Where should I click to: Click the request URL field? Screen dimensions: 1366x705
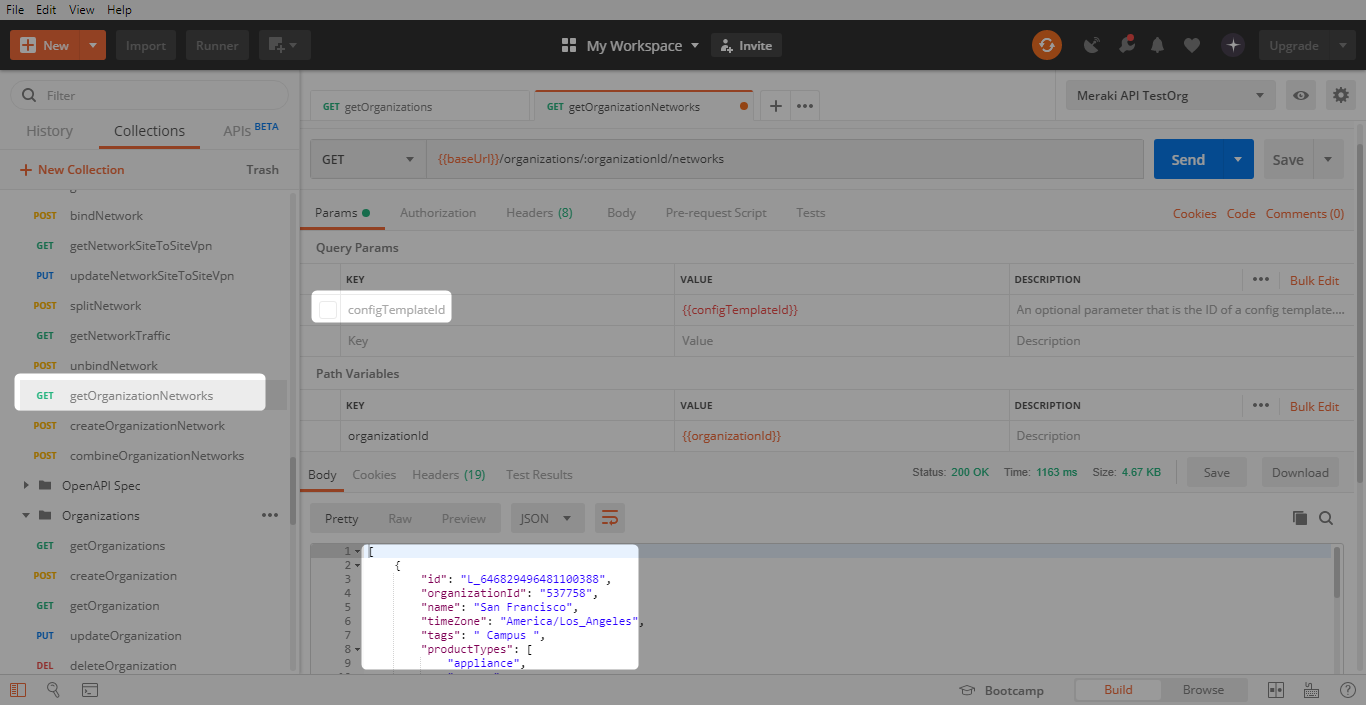[785, 159]
